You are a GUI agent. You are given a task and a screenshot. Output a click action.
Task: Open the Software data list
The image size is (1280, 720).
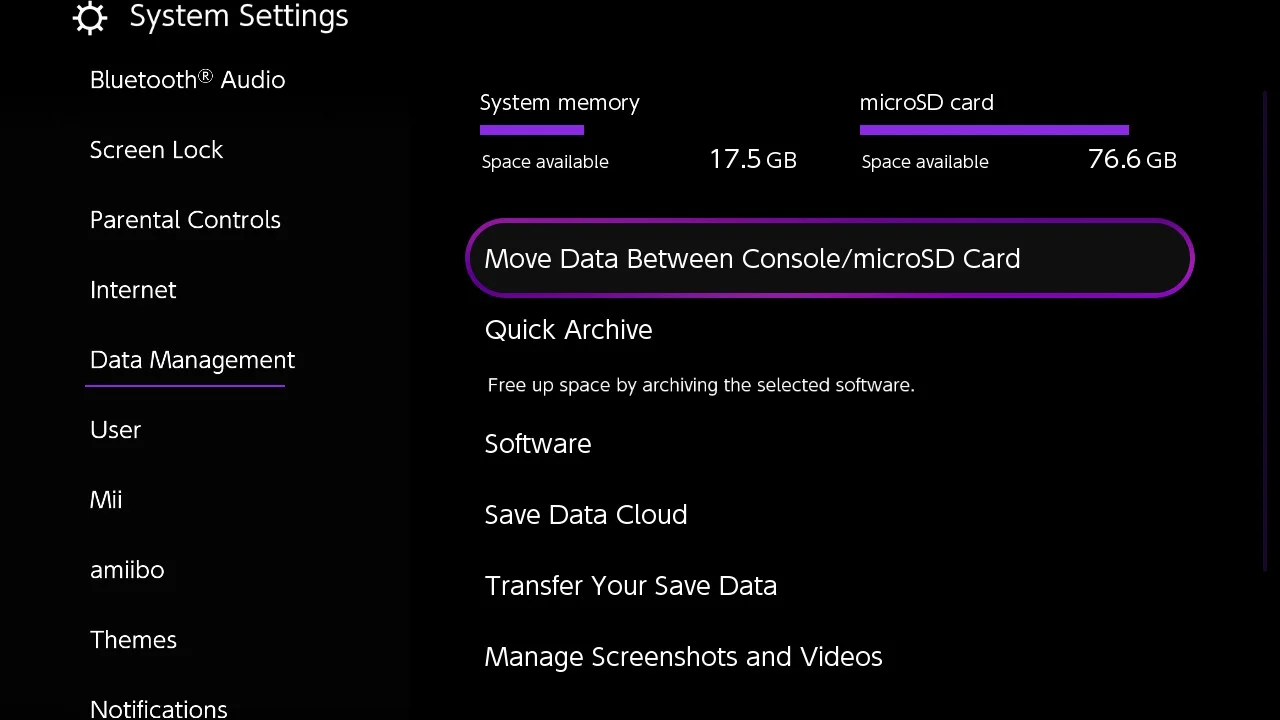[x=538, y=444]
